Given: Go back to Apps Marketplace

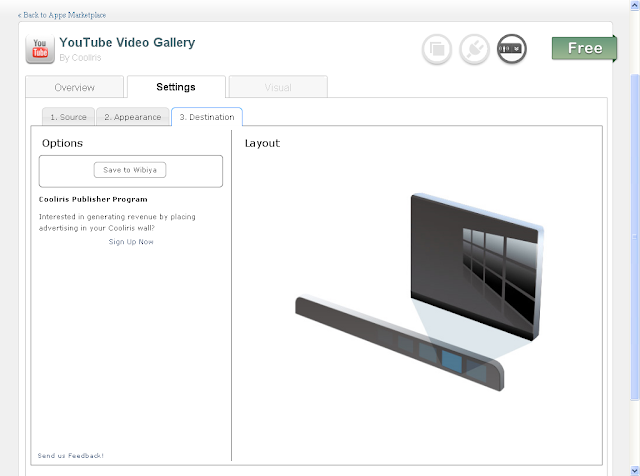Looking at the screenshot, I should 62,15.
